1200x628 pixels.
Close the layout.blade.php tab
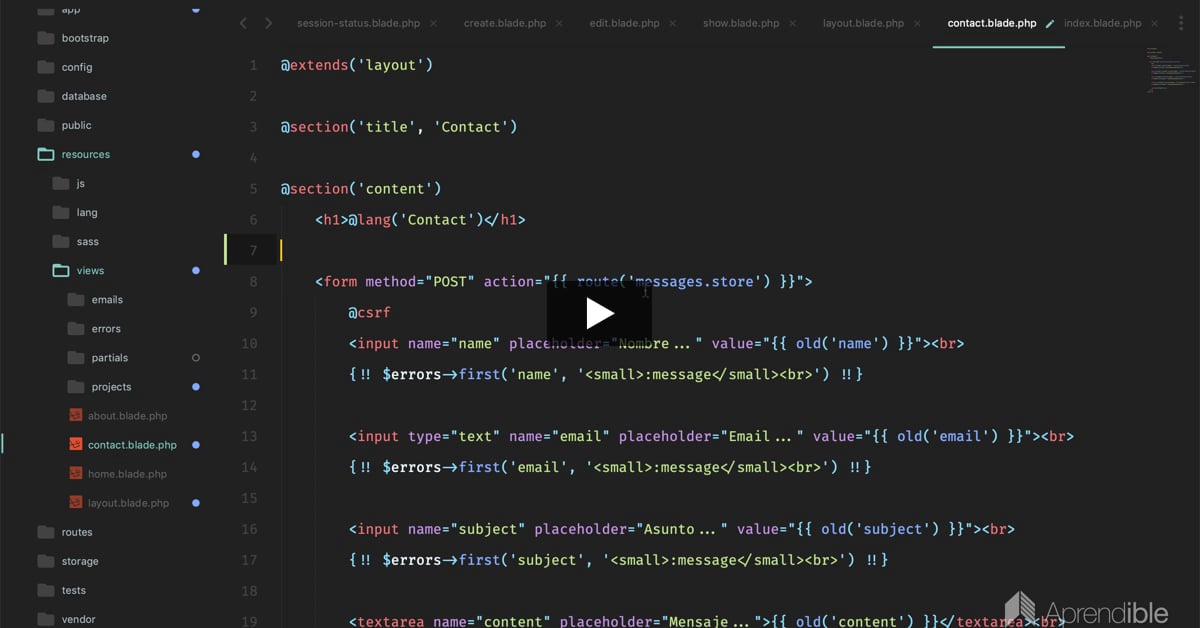pyautogui.click(x=916, y=23)
